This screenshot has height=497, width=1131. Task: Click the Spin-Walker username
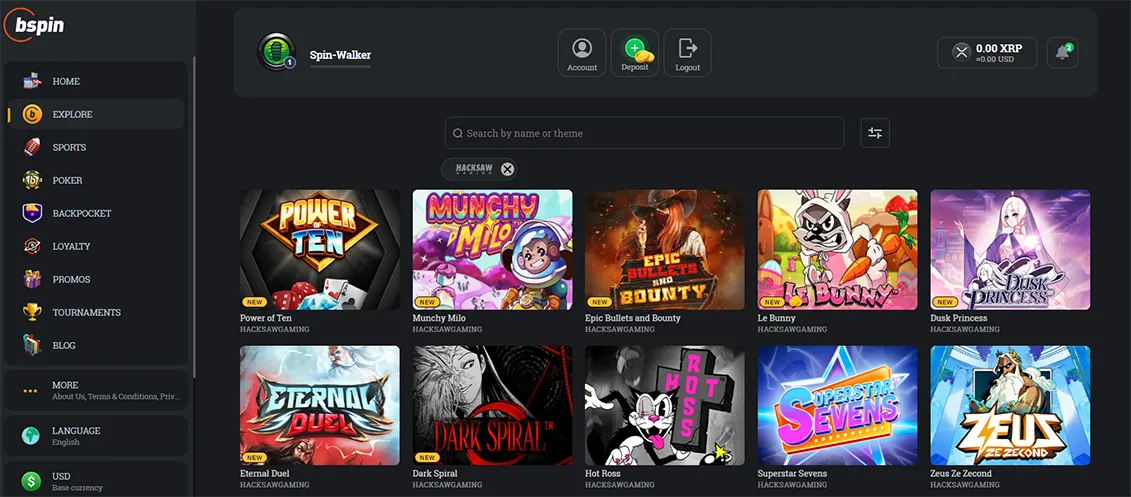[340, 55]
